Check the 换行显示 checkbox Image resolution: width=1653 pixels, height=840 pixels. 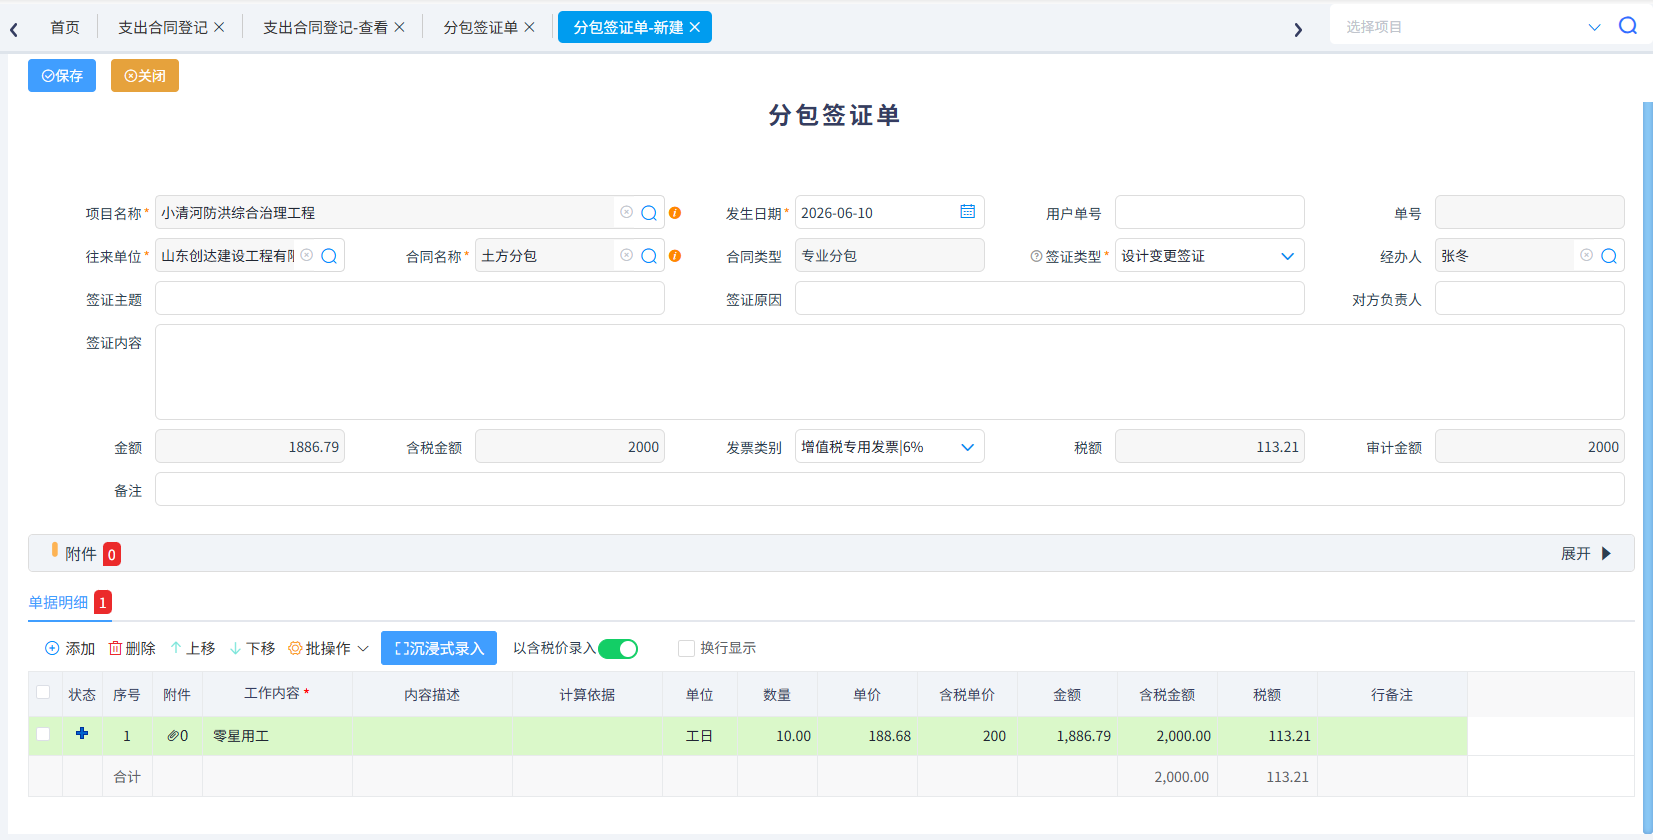click(686, 648)
